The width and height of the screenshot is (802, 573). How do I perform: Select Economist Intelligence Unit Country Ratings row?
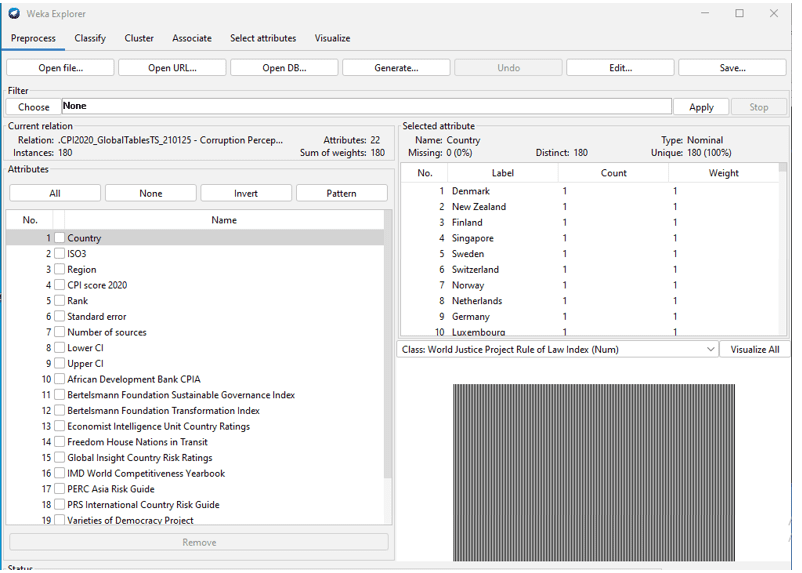pyautogui.click(x=195, y=426)
